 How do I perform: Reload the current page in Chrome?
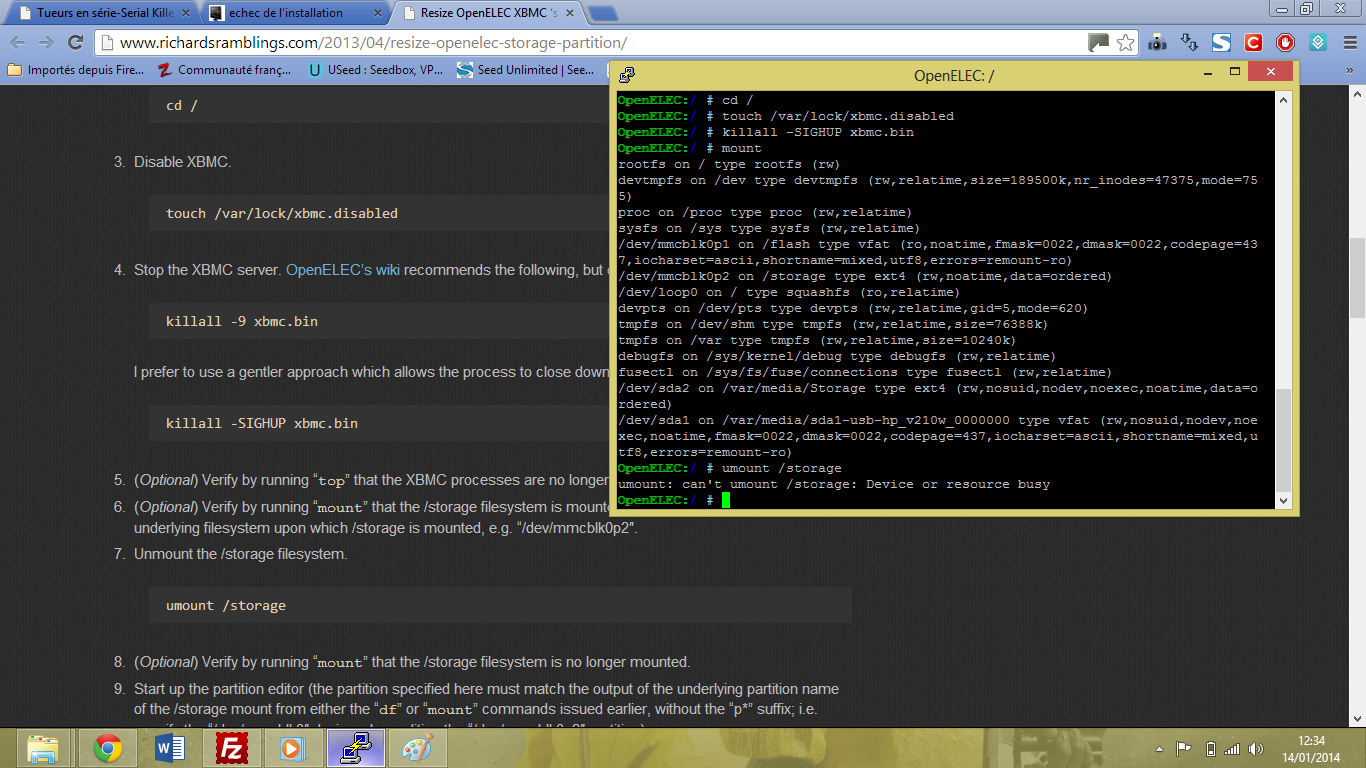click(x=75, y=43)
